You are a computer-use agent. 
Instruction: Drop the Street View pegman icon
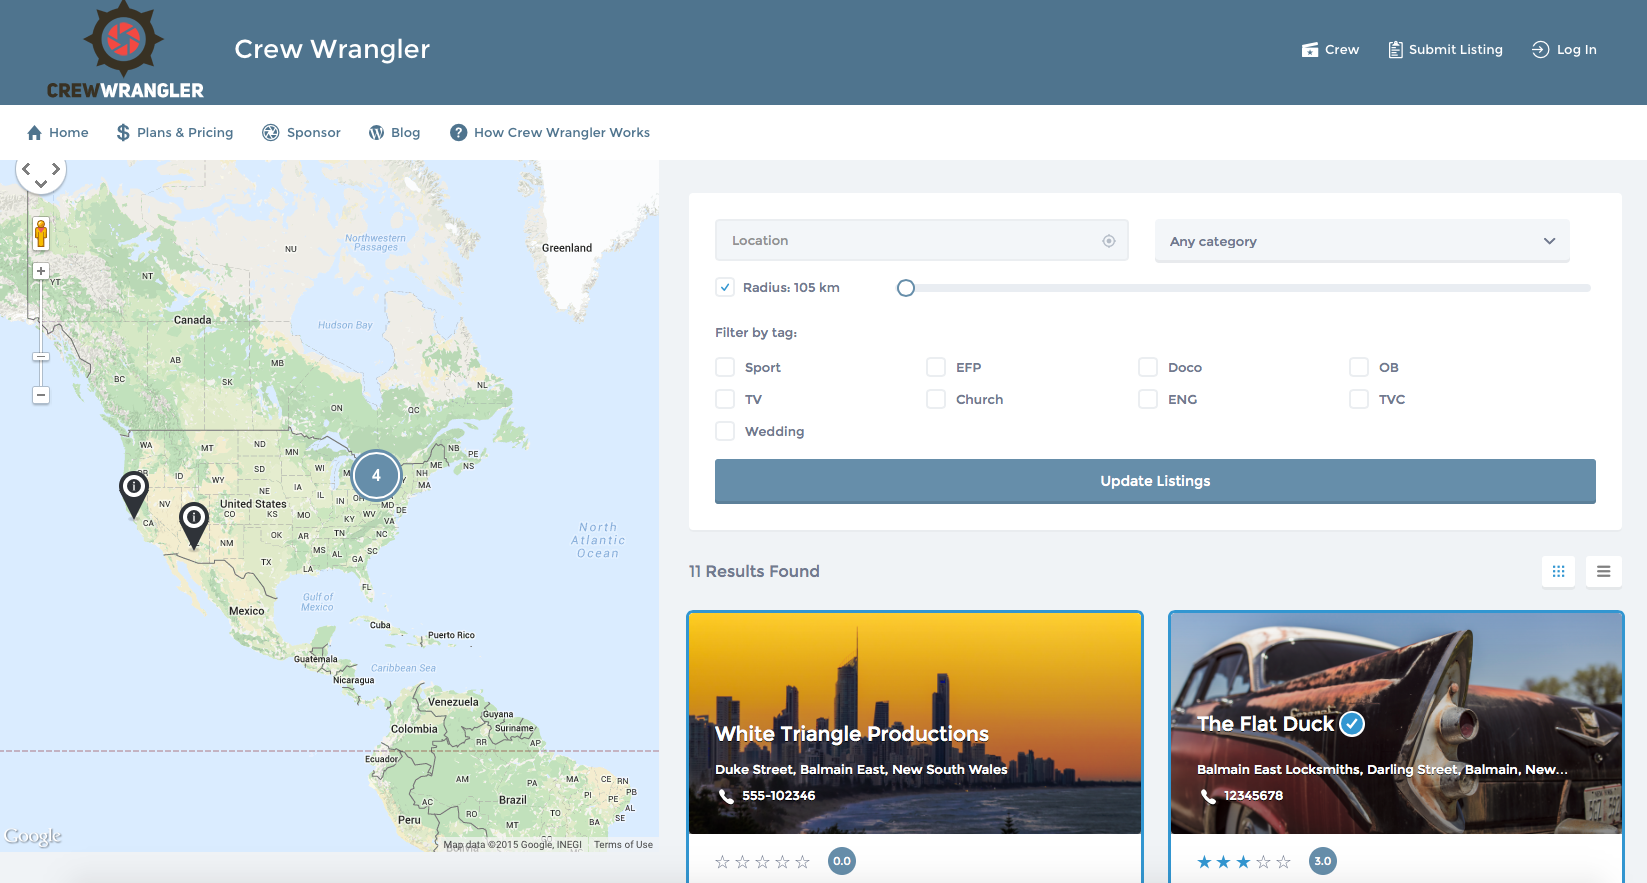pyautogui.click(x=41, y=234)
